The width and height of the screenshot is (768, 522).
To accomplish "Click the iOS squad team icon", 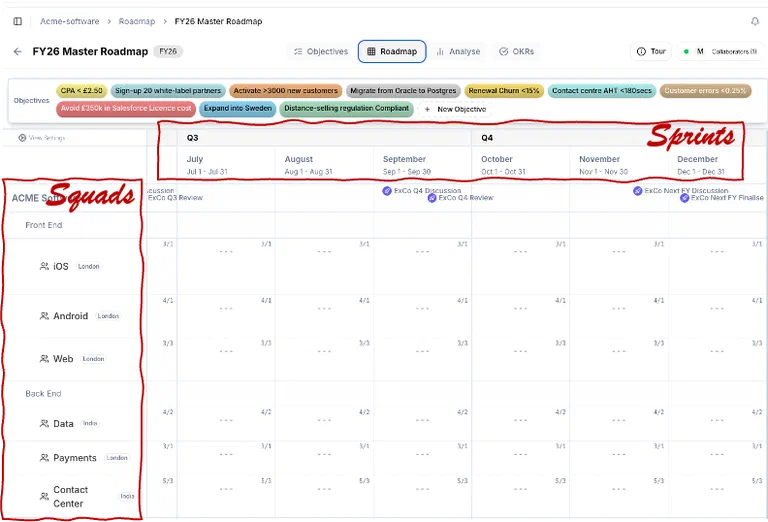I will (x=44, y=266).
